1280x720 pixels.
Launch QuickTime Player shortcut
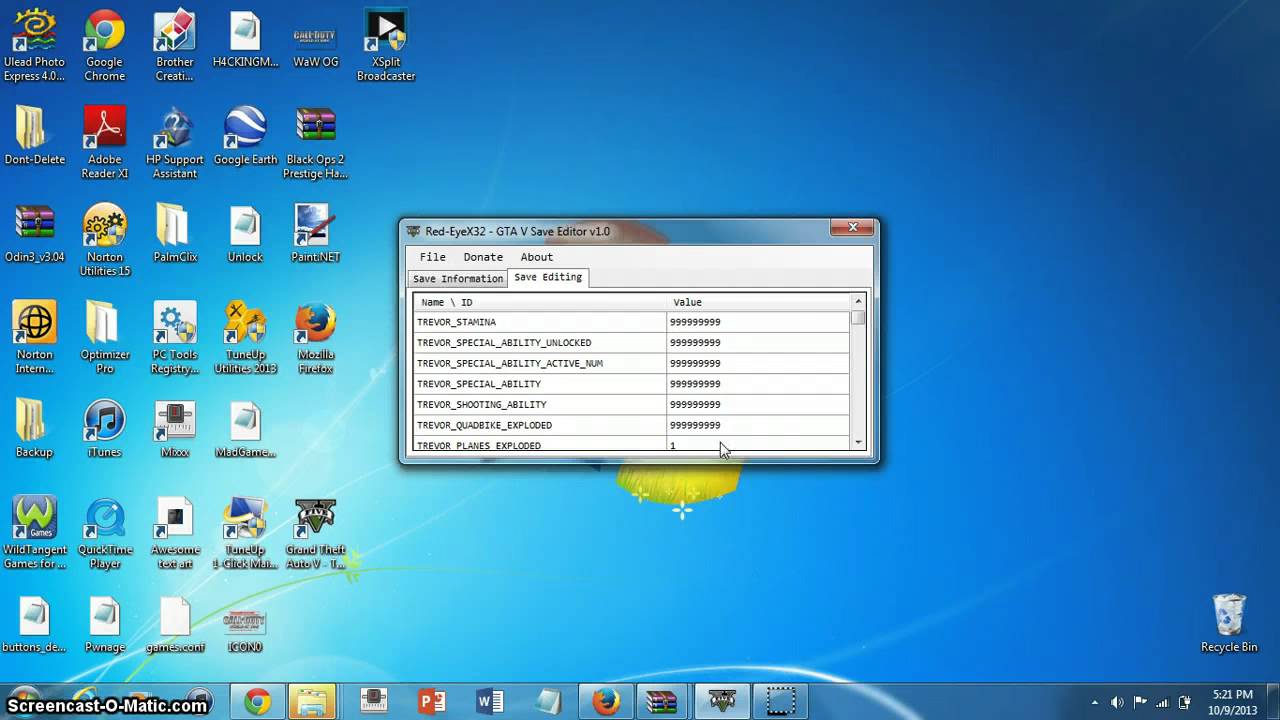104,532
